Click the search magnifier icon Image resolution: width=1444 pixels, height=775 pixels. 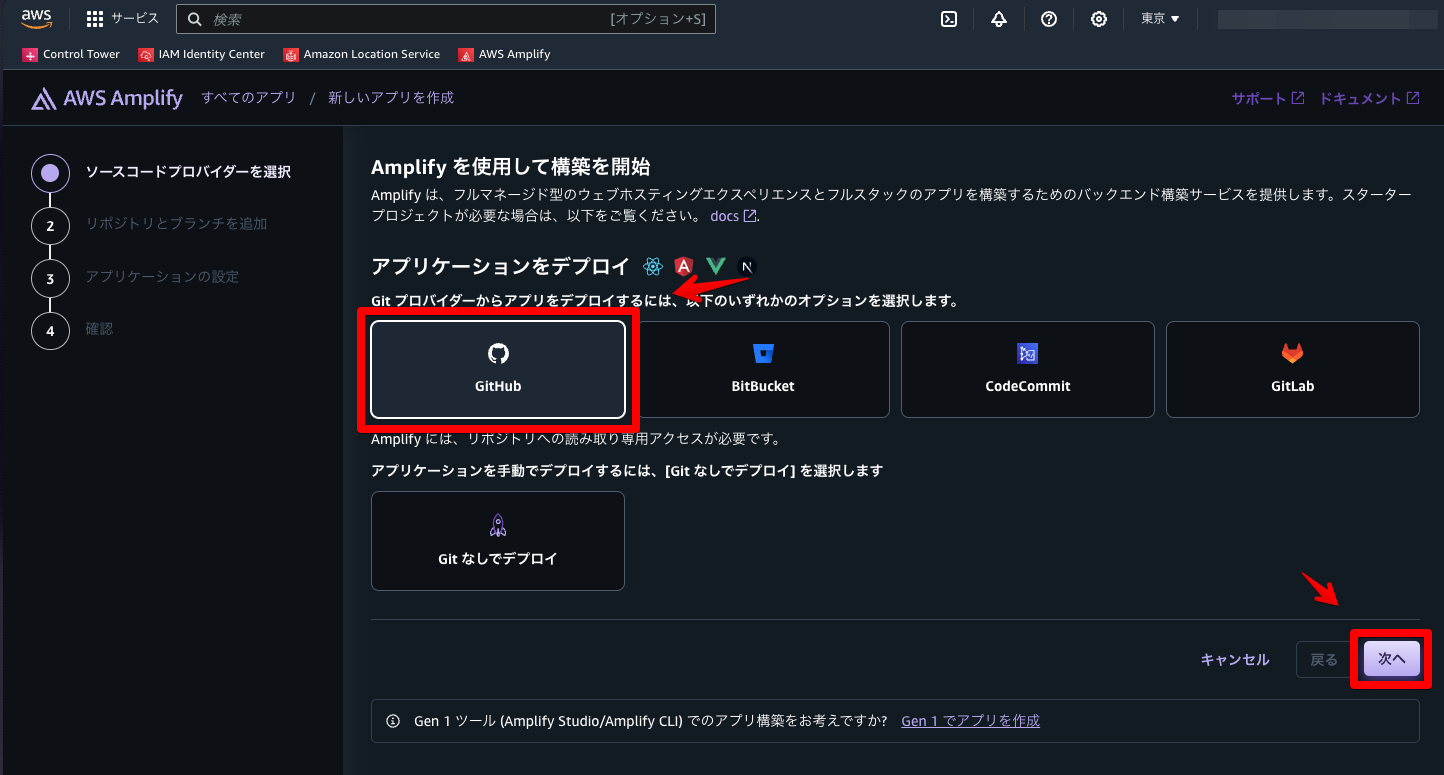tap(195, 19)
